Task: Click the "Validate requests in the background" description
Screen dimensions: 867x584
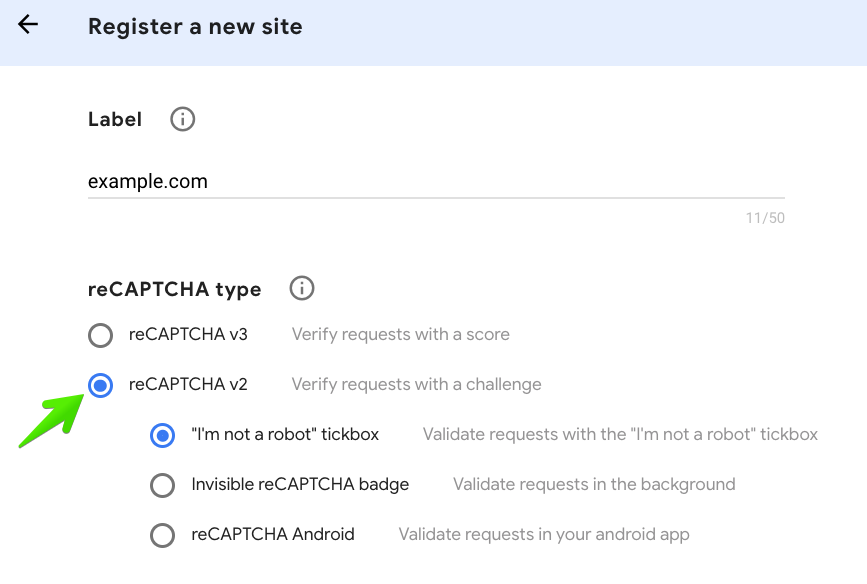Action: click(x=594, y=484)
